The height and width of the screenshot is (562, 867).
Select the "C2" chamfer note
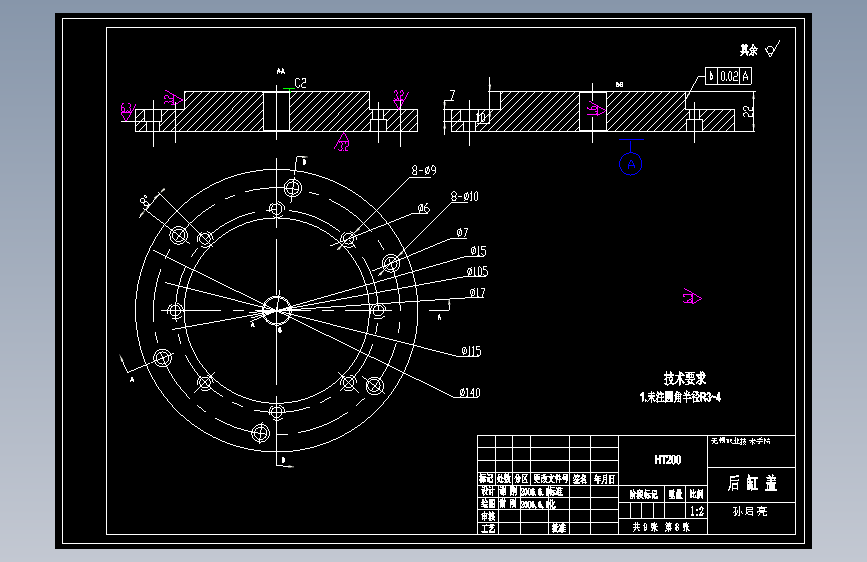click(x=300, y=83)
